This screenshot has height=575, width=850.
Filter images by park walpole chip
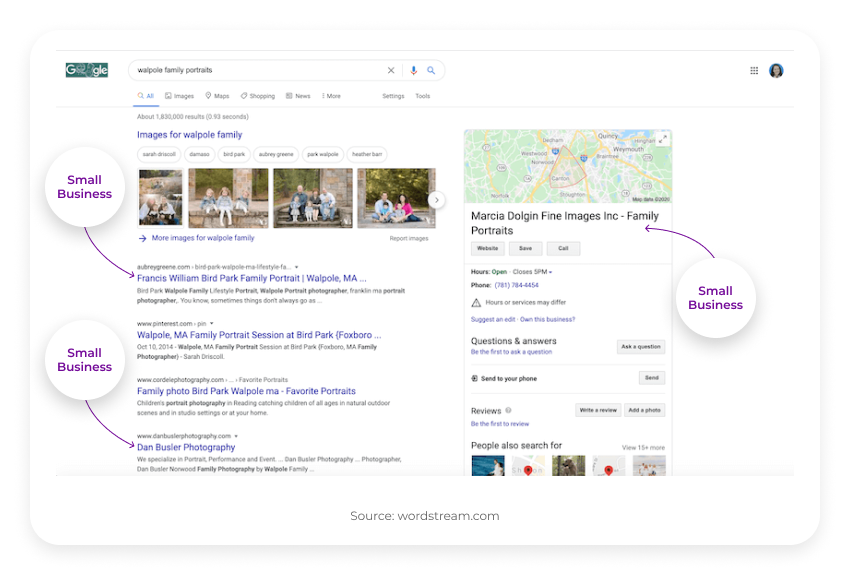click(323, 154)
